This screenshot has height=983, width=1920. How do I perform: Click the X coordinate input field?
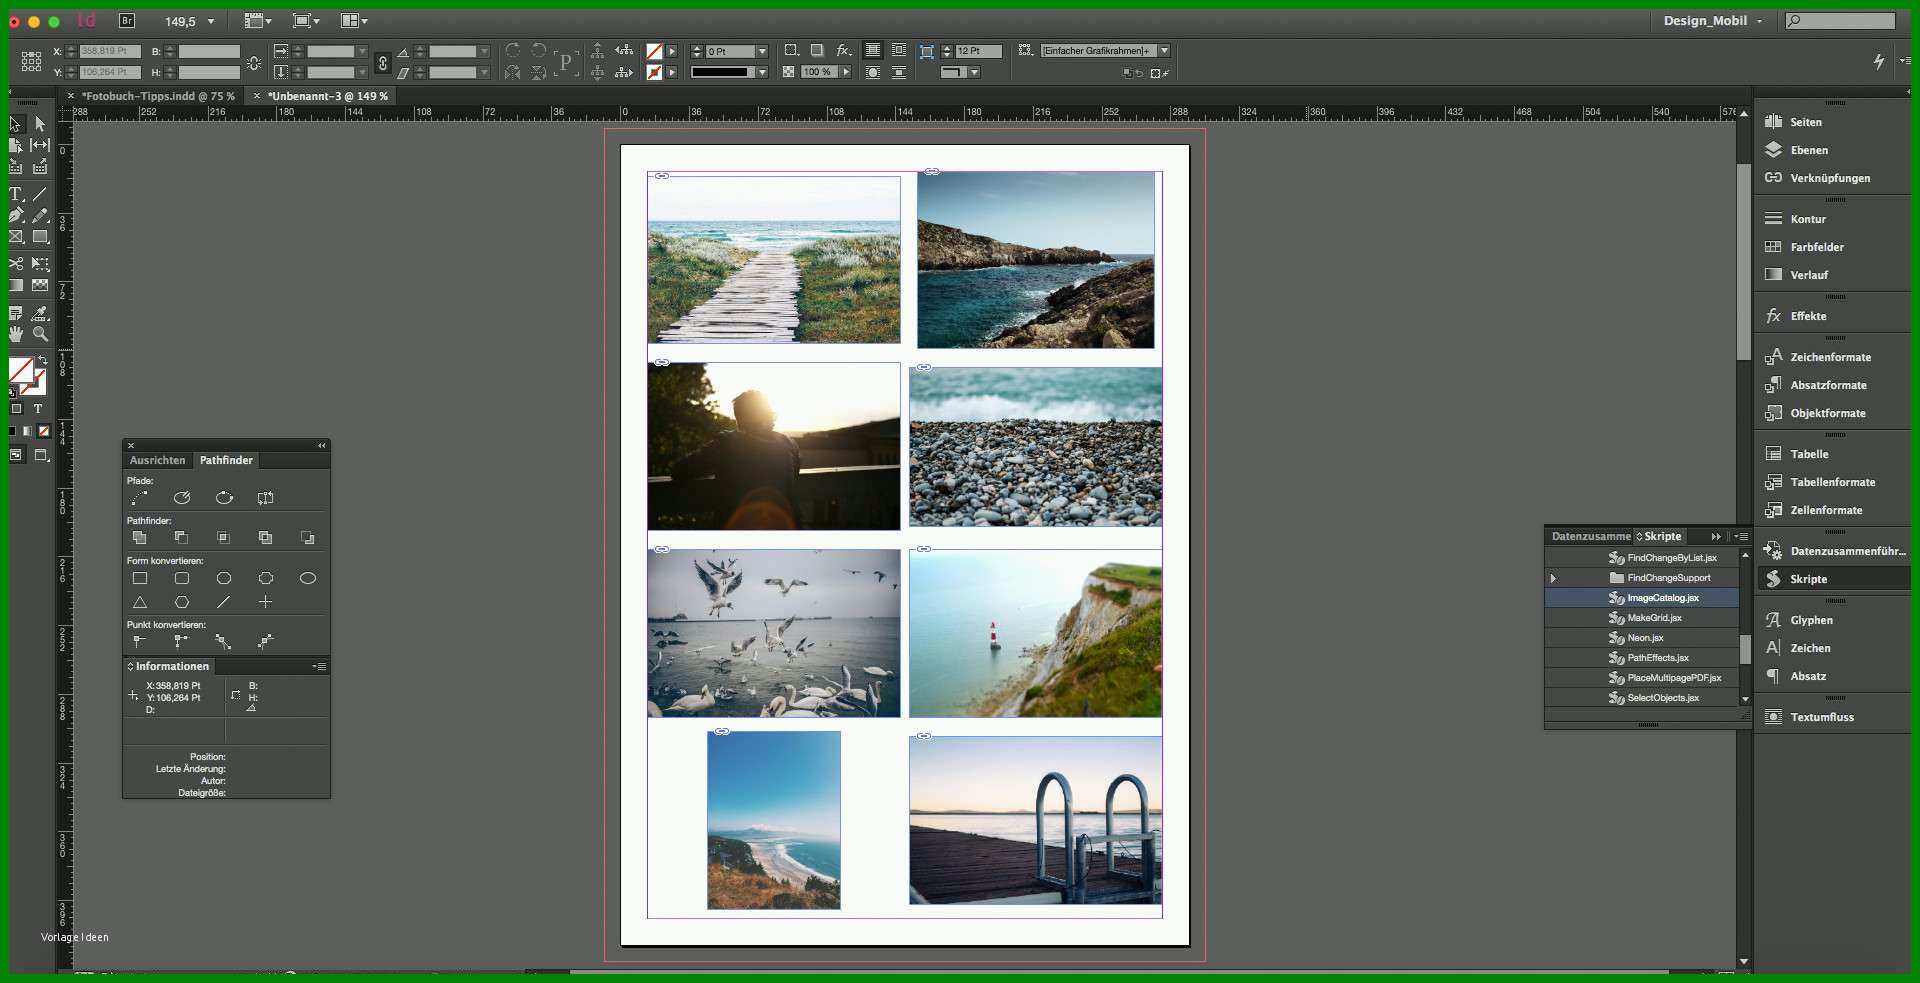[110, 51]
